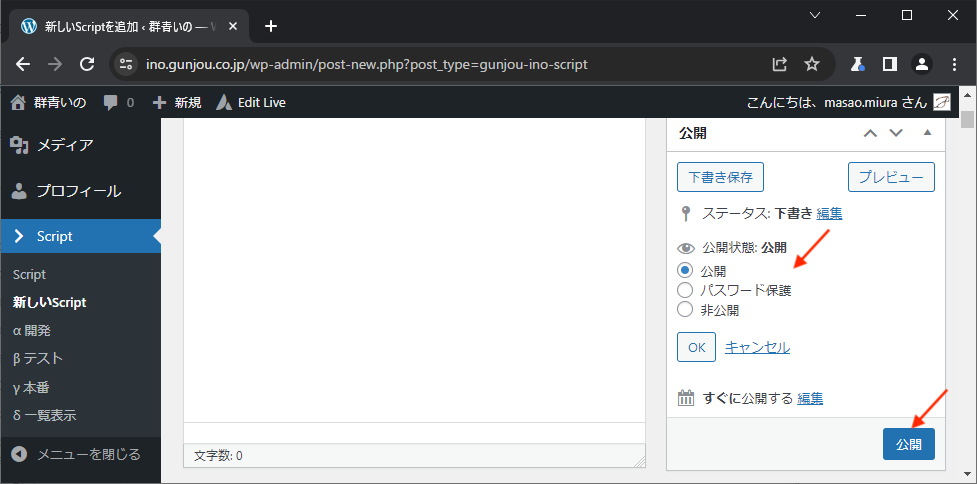Open the browser side panel icon
This screenshot has height=484, width=977.
(x=889, y=64)
